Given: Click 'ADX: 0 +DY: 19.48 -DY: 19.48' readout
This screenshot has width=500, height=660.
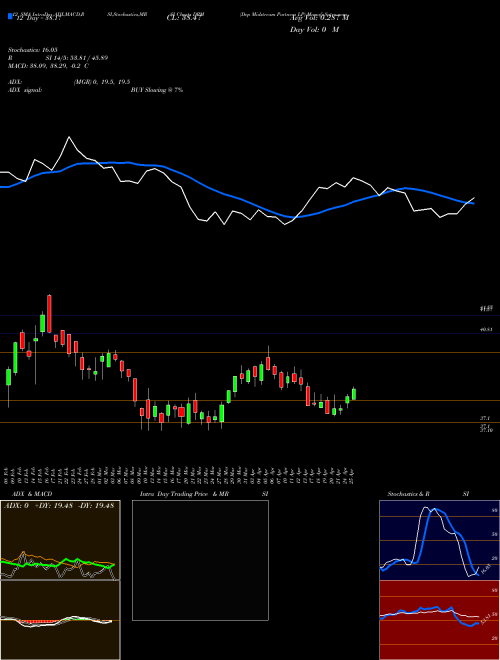Looking at the screenshot, I should tap(59, 506).
